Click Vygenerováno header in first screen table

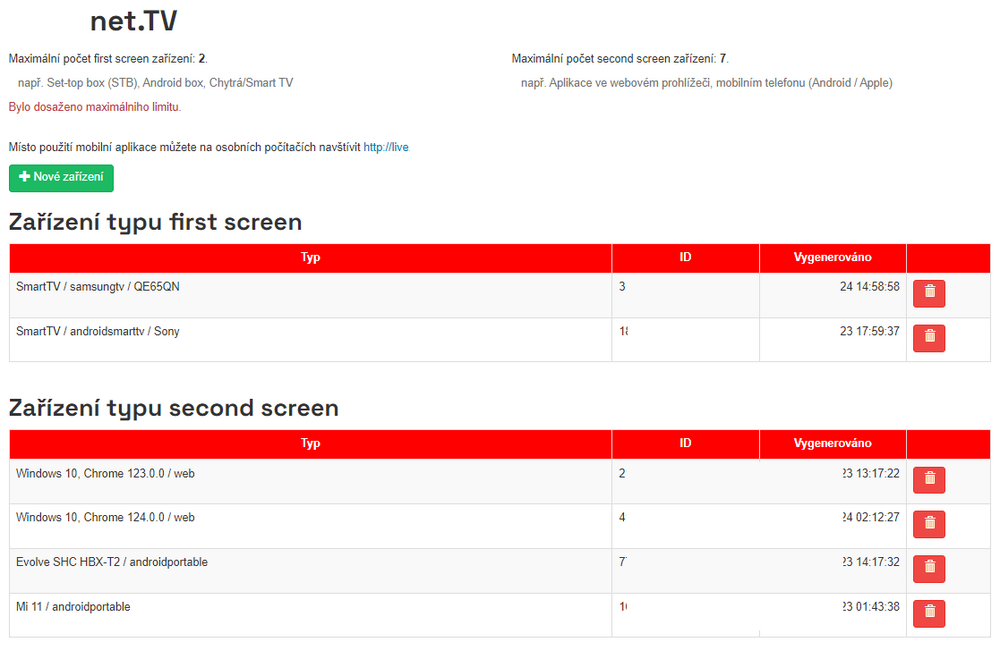pos(832,258)
